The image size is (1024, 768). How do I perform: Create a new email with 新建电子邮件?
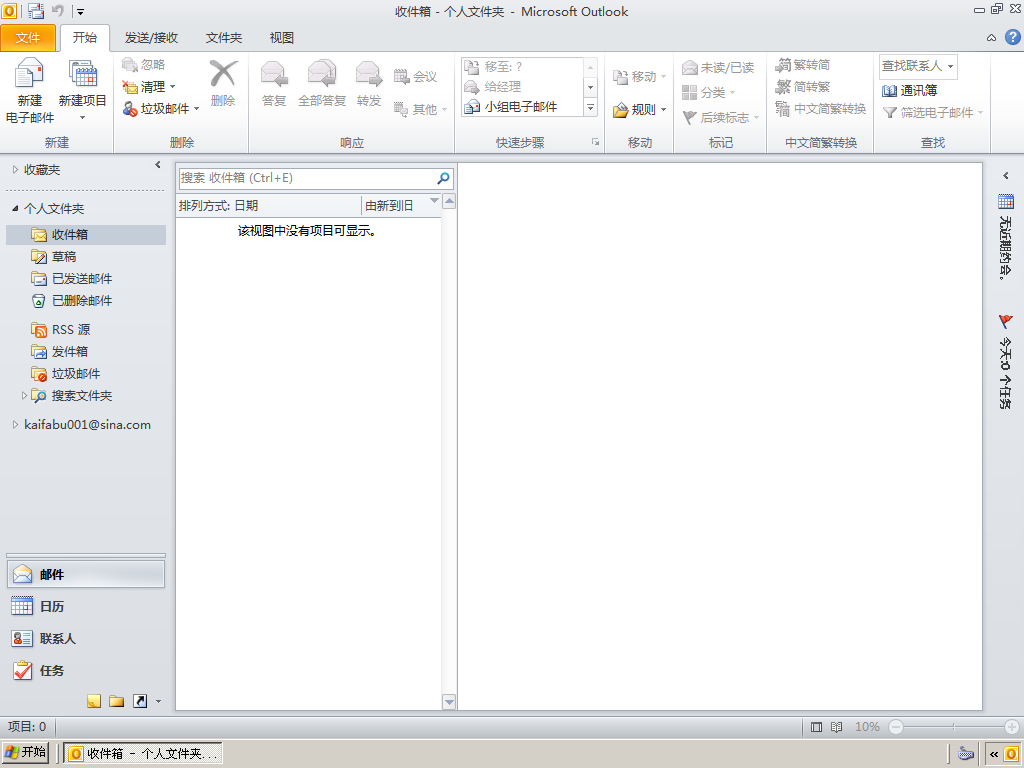tap(29, 91)
